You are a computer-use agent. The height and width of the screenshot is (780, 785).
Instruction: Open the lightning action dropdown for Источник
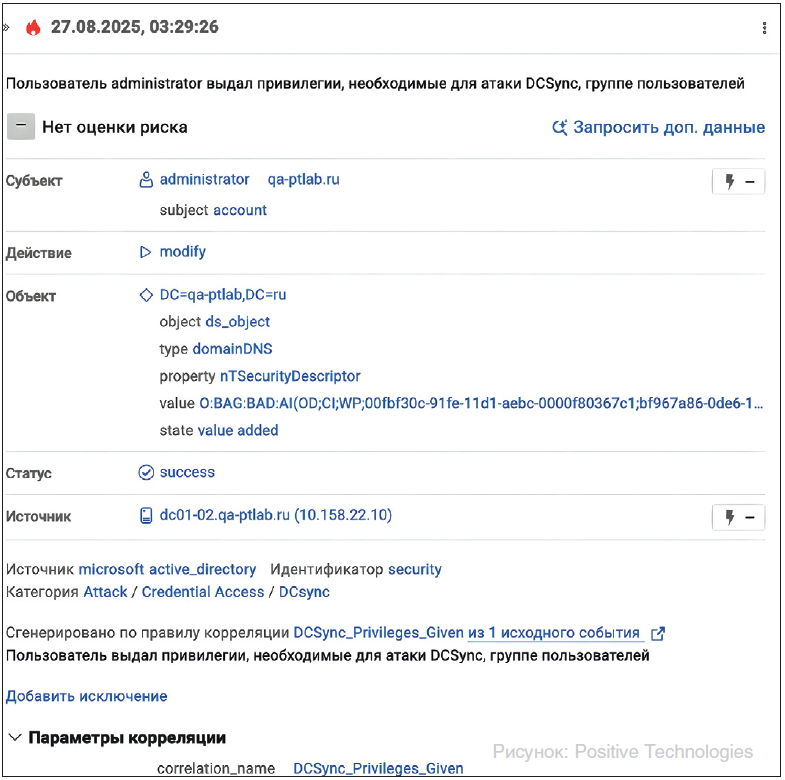tap(738, 517)
